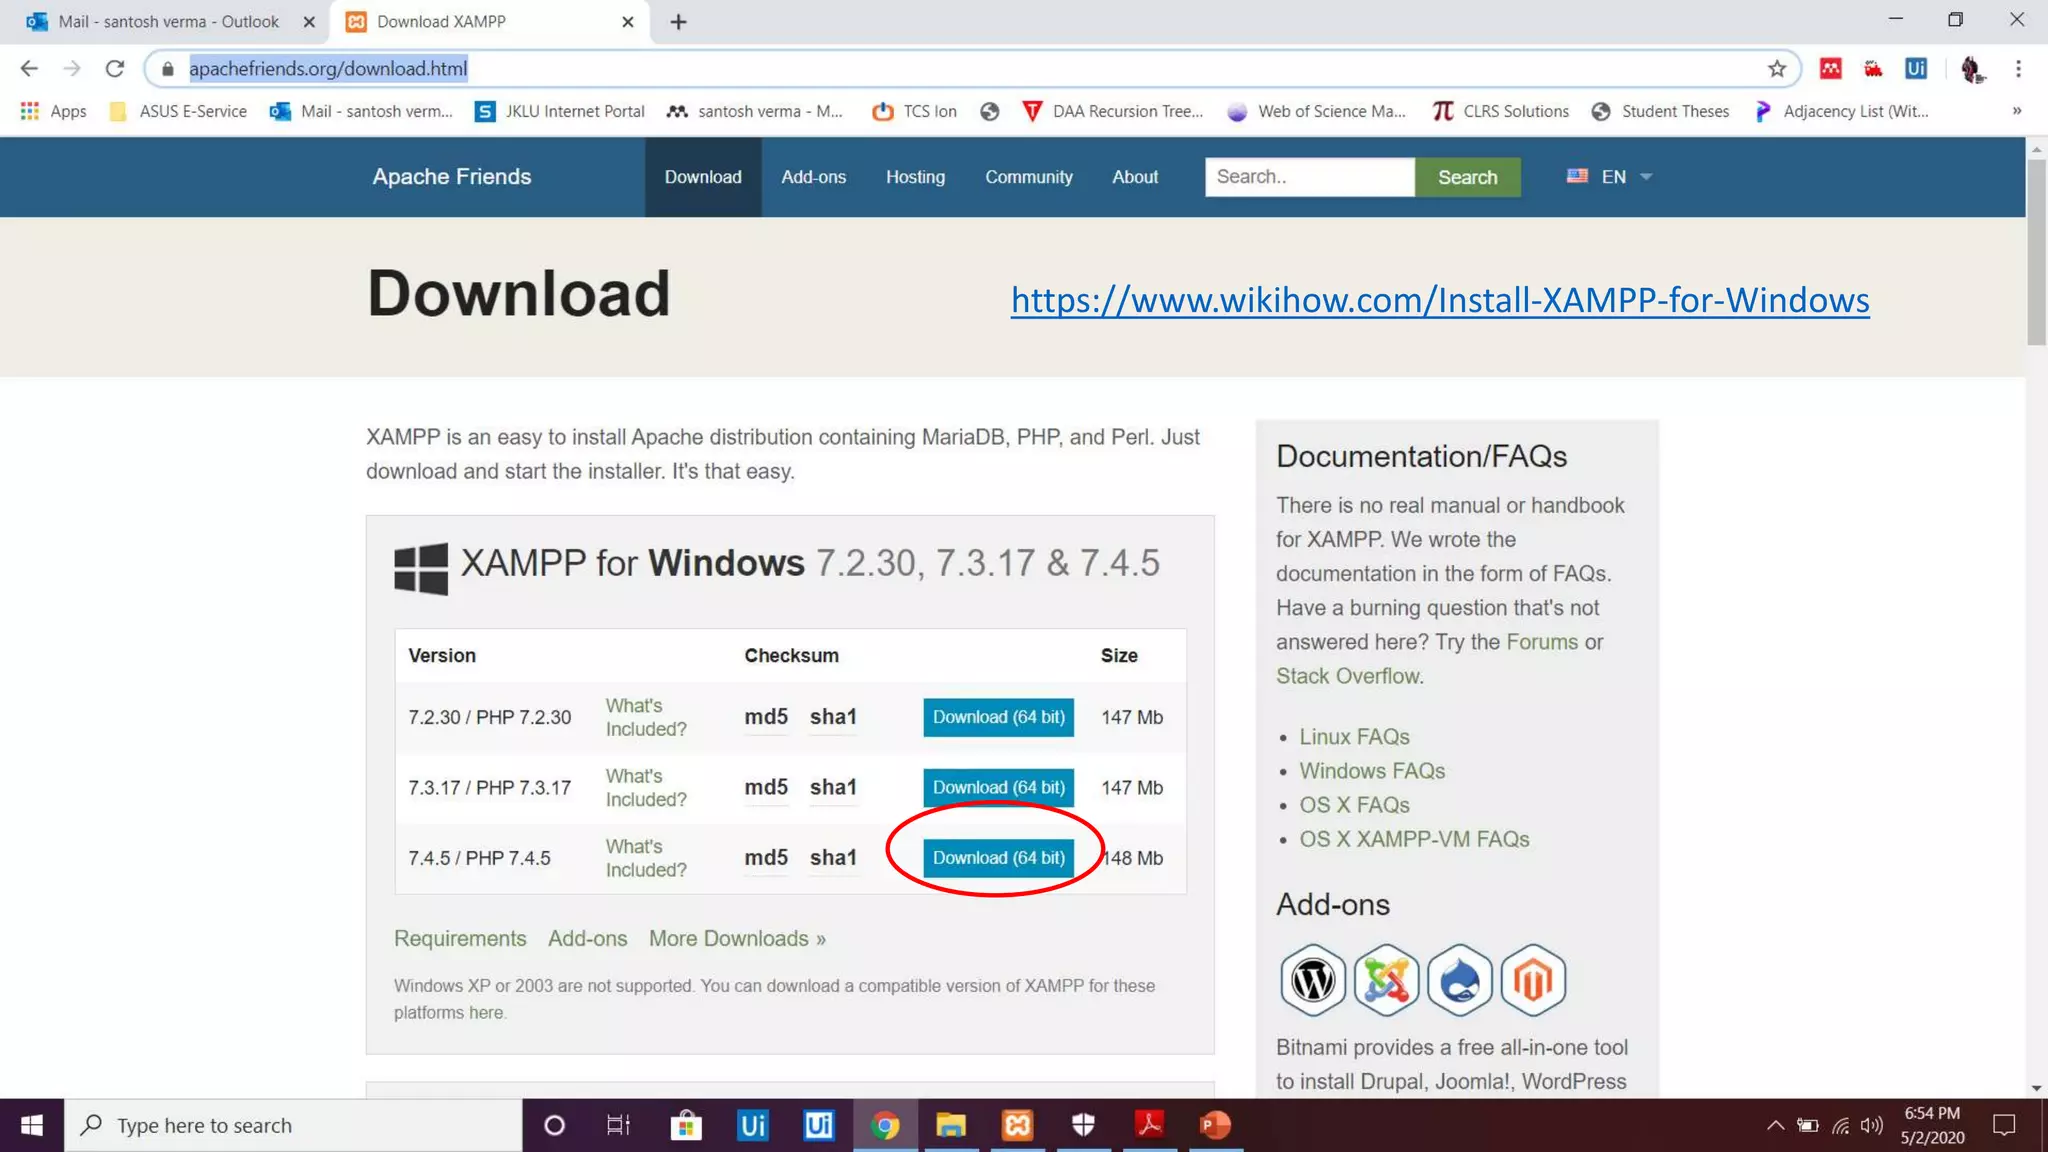Open Chrome from the taskbar
Screen dimensions: 2048x1152
pos(885,1125)
